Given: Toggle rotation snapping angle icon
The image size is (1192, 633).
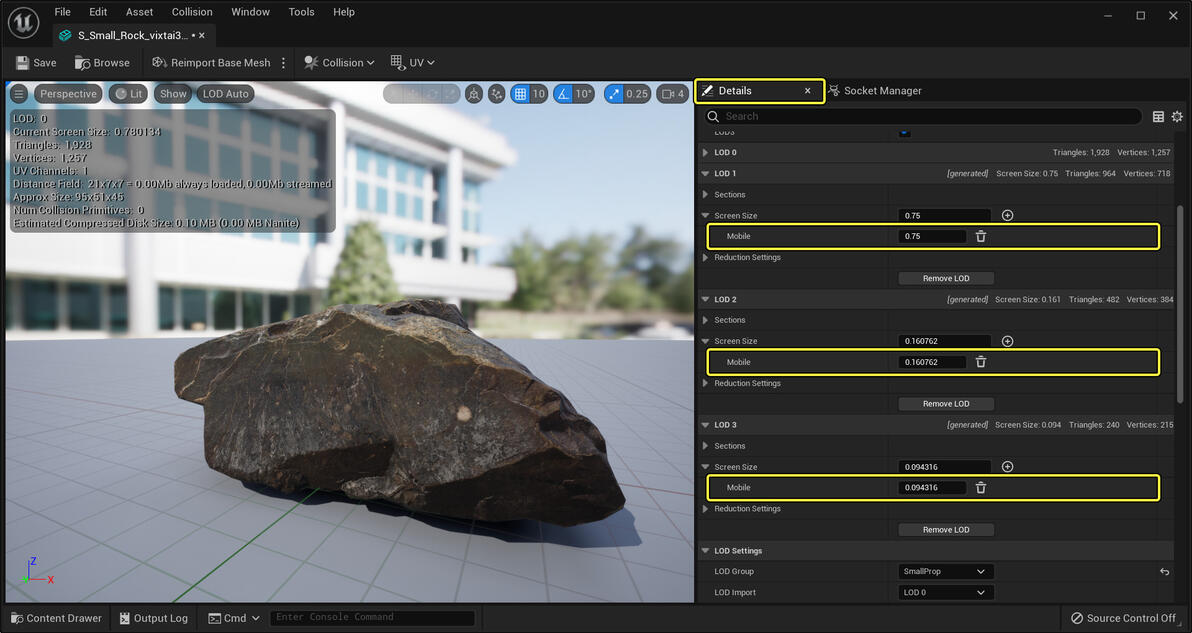Looking at the screenshot, I should click(563, 94).
